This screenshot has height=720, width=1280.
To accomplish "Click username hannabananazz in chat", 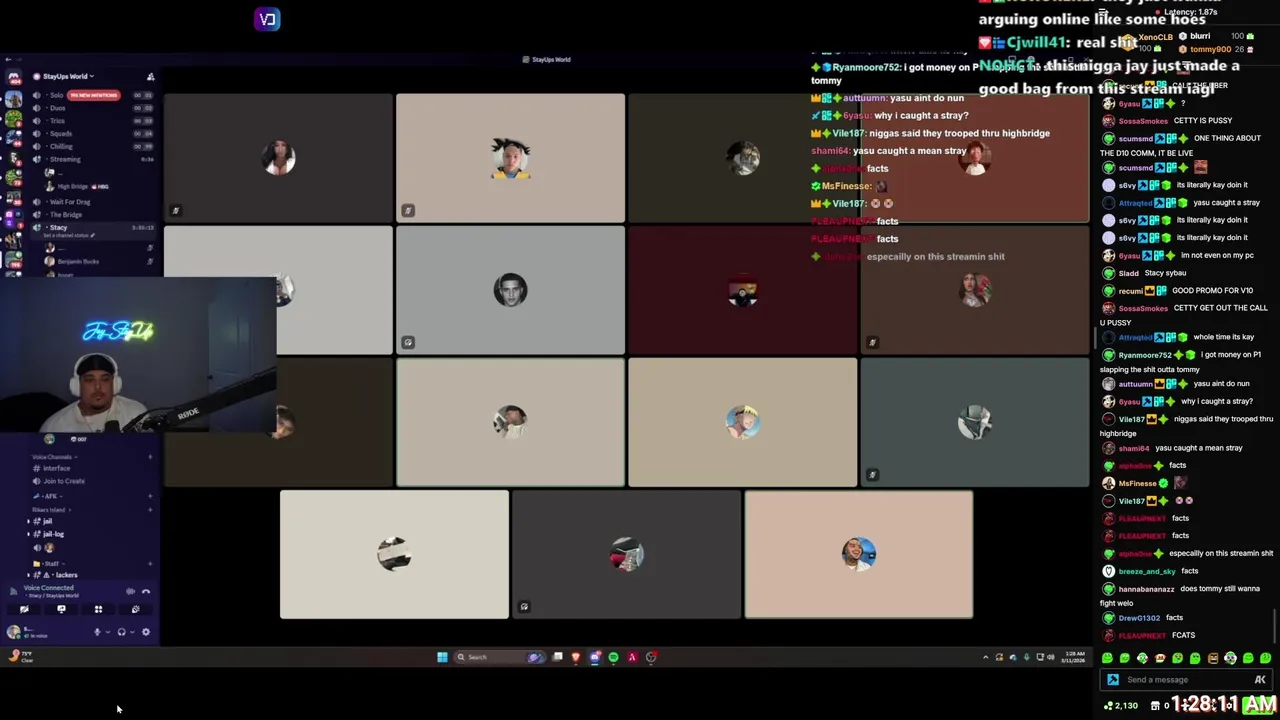I will pos(1146,589).
